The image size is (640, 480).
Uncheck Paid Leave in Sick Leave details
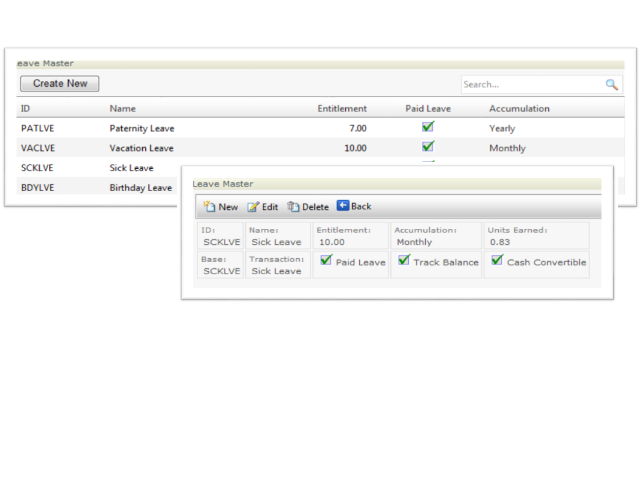[326, 261]
